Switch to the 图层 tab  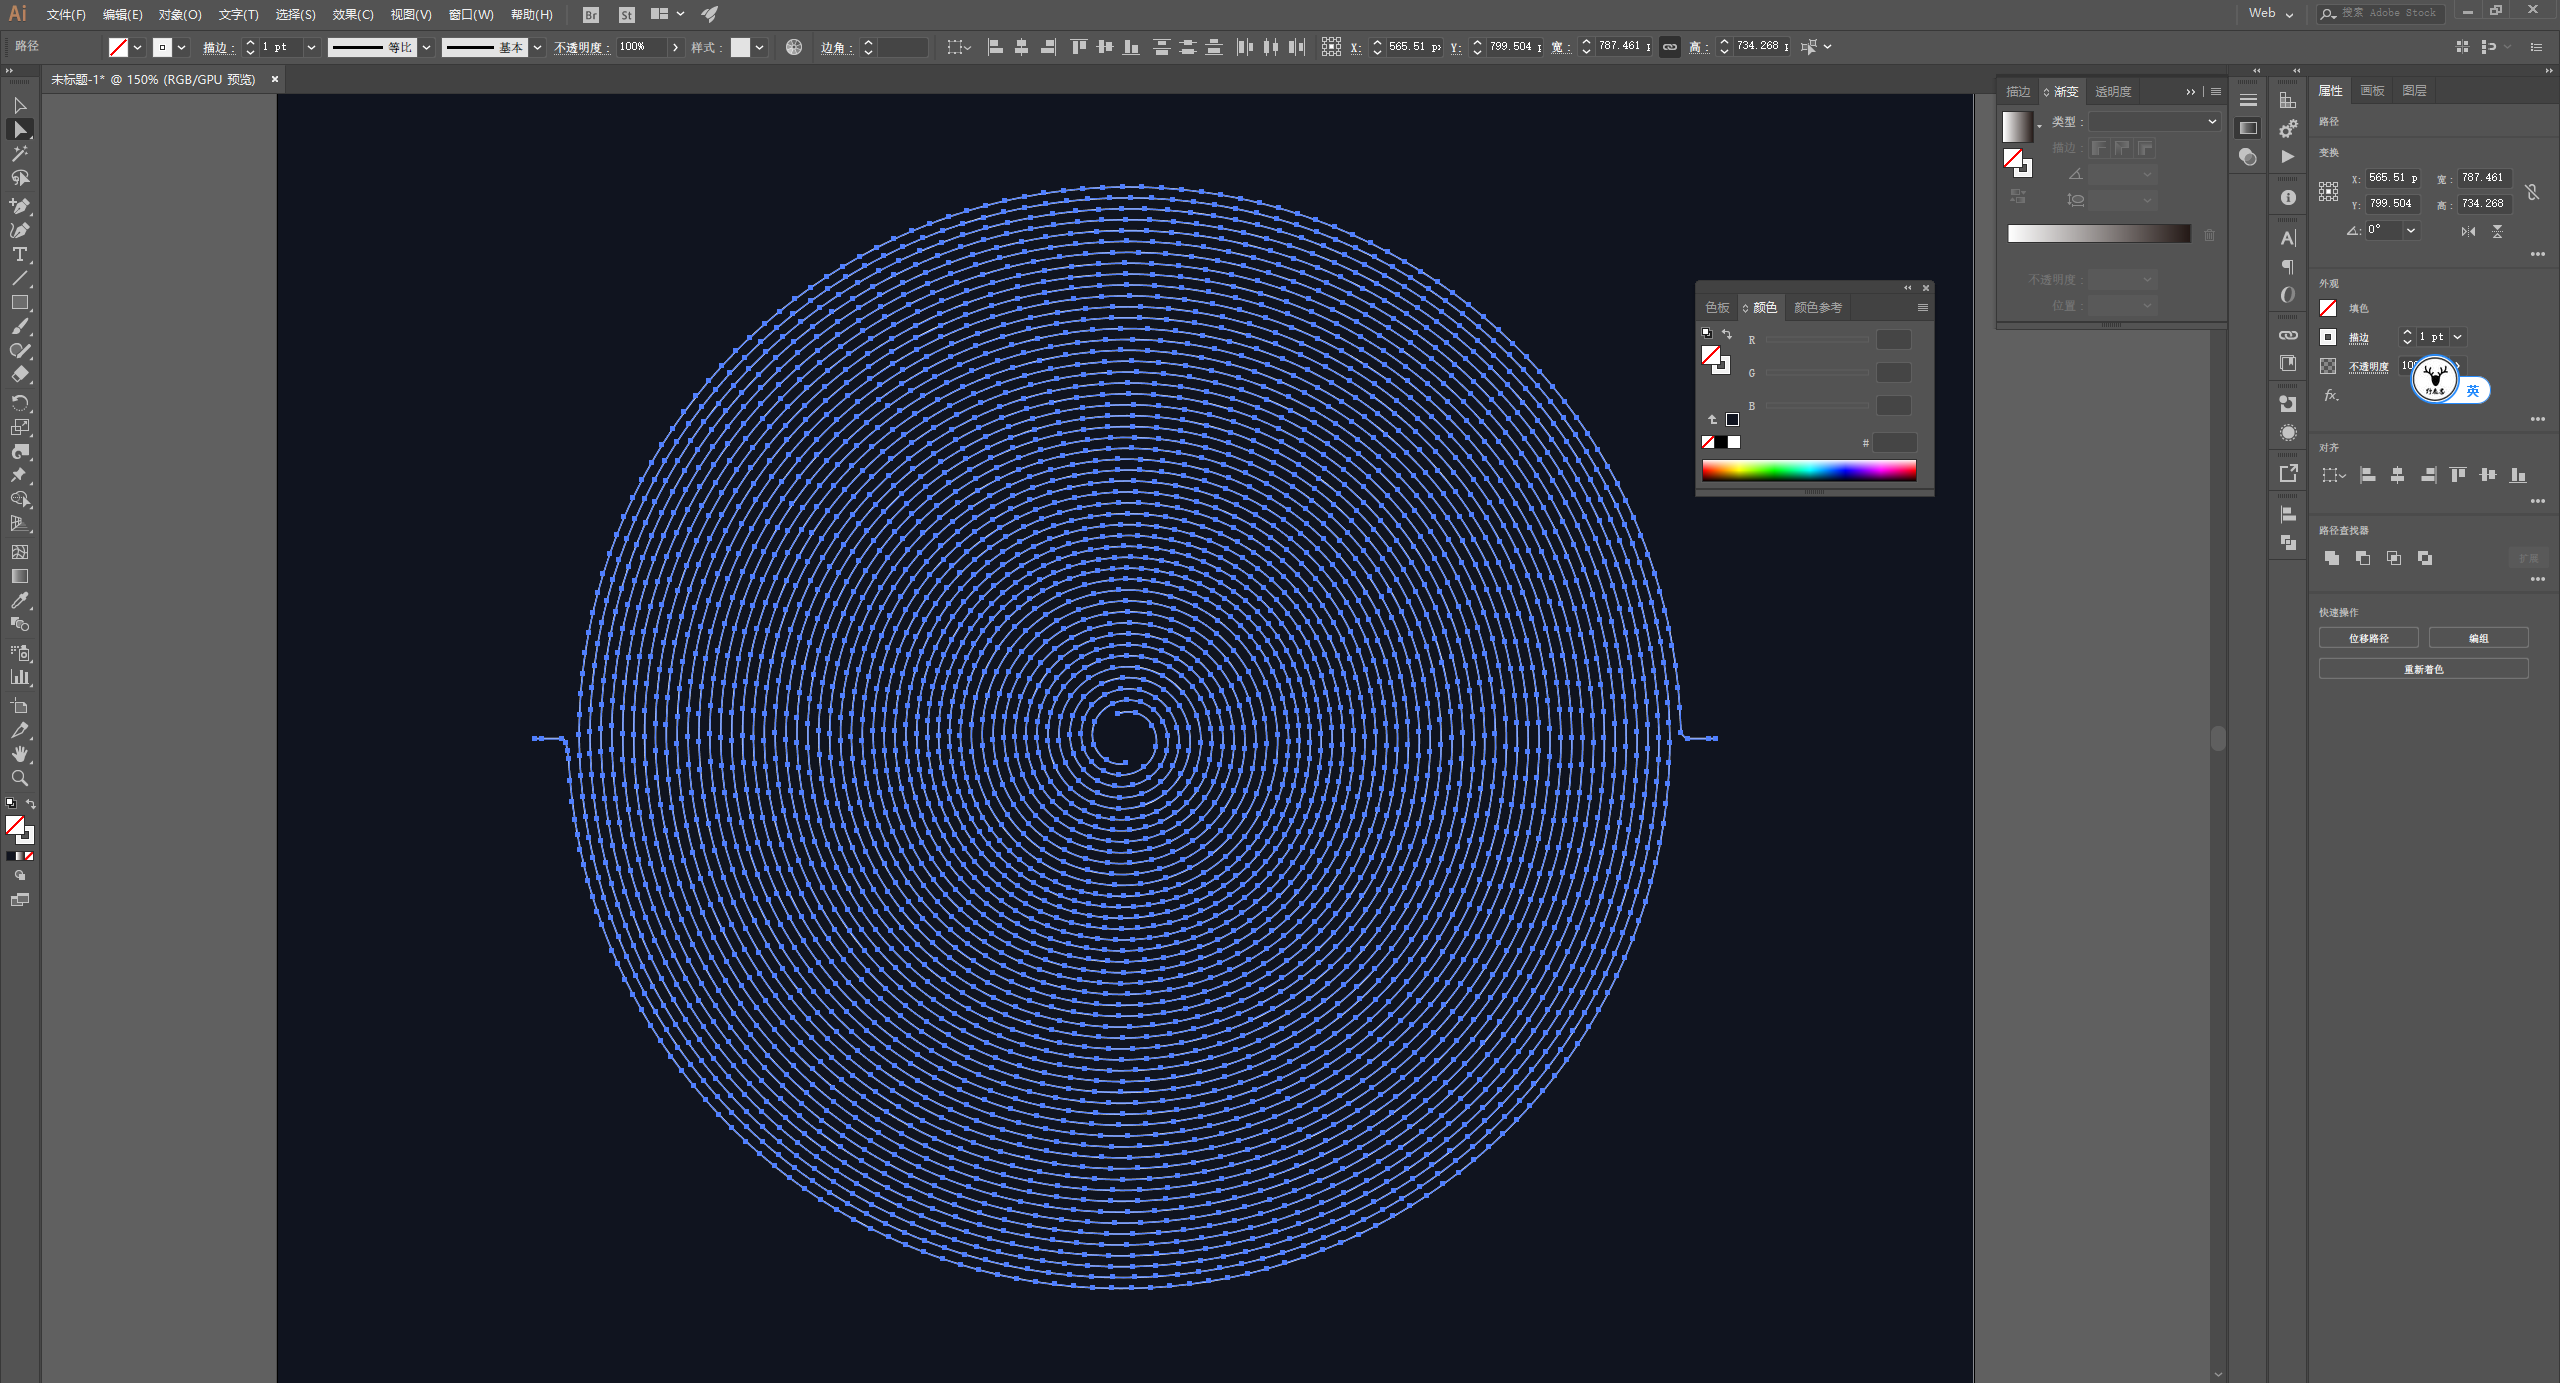tap(2414, 90)
